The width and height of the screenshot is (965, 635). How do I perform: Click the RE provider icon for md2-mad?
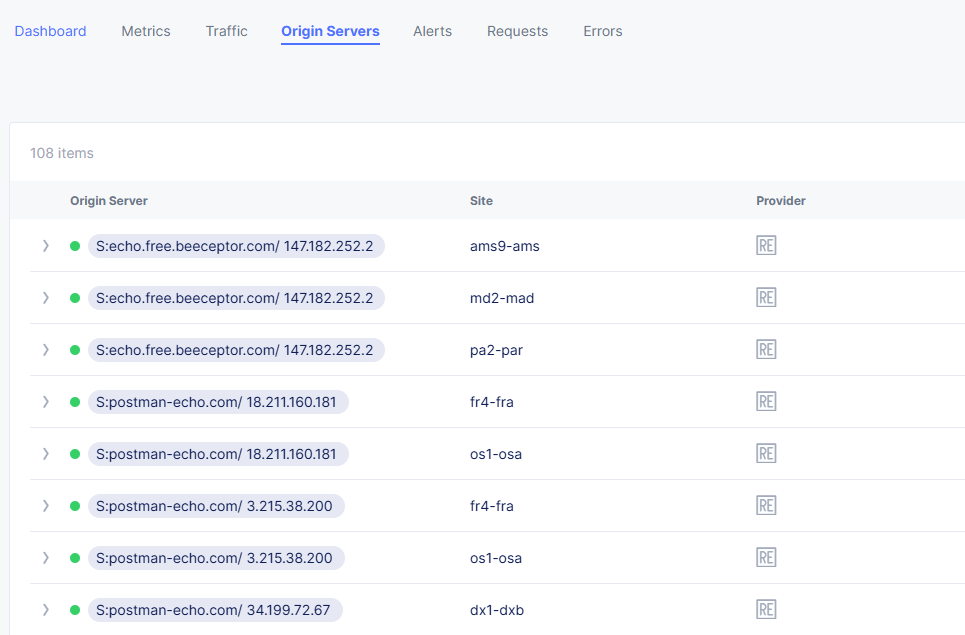766,297
